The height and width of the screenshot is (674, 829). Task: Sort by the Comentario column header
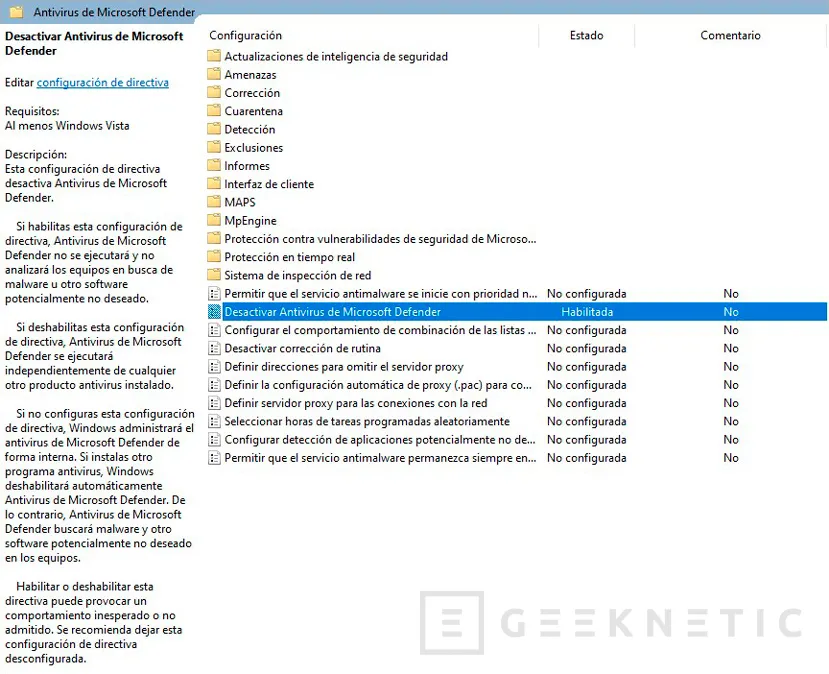coord(730,35)
